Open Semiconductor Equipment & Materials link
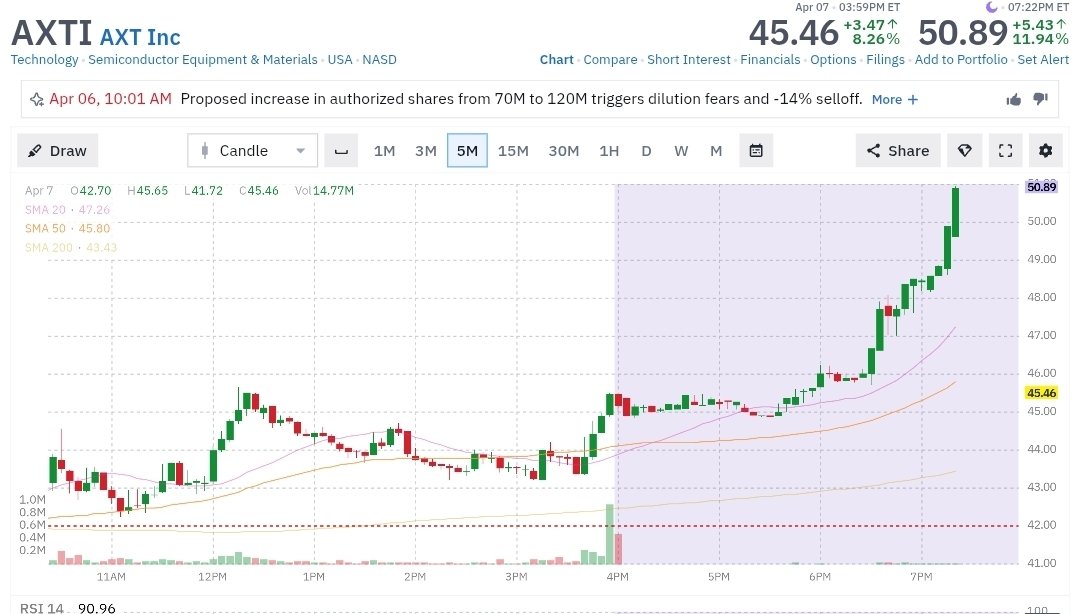Image resolution: width=1080 pixels, height=614 pixels. coord(202,59)
